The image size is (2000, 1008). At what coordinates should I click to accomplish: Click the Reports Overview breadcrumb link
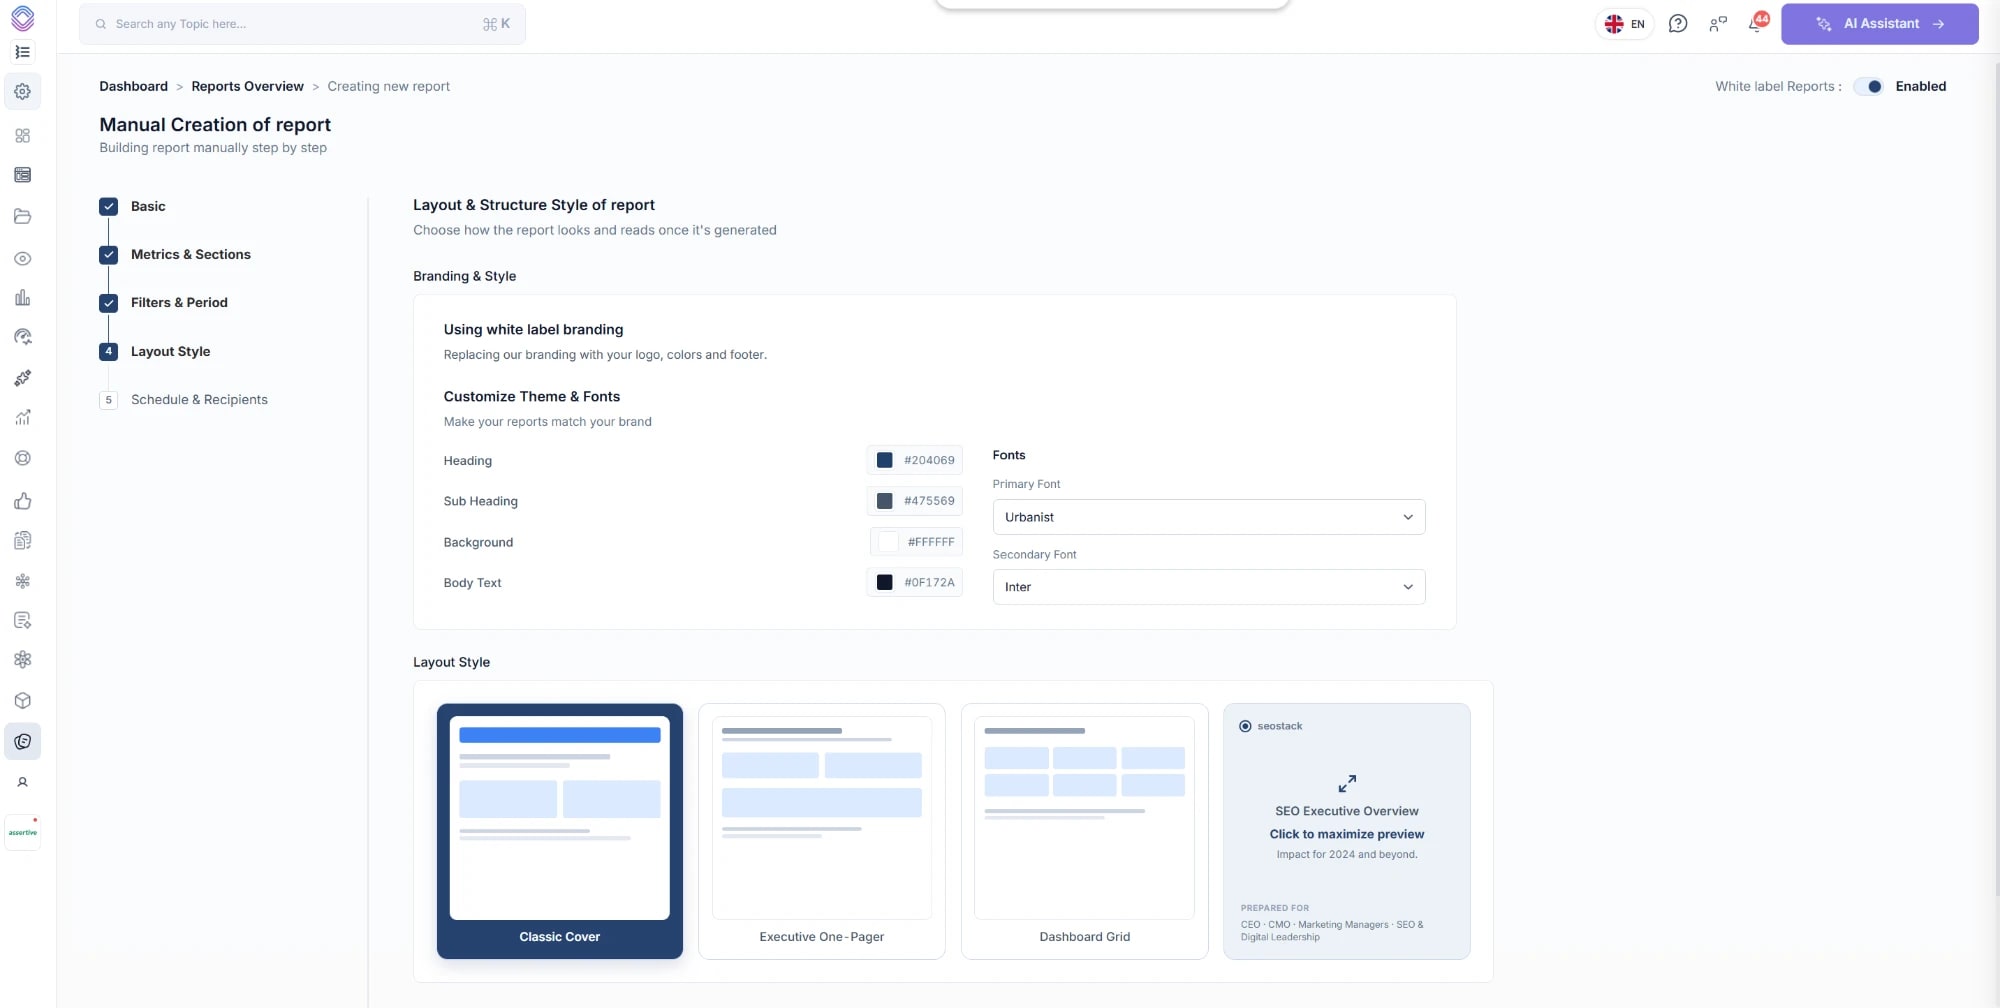click(247, 86)
